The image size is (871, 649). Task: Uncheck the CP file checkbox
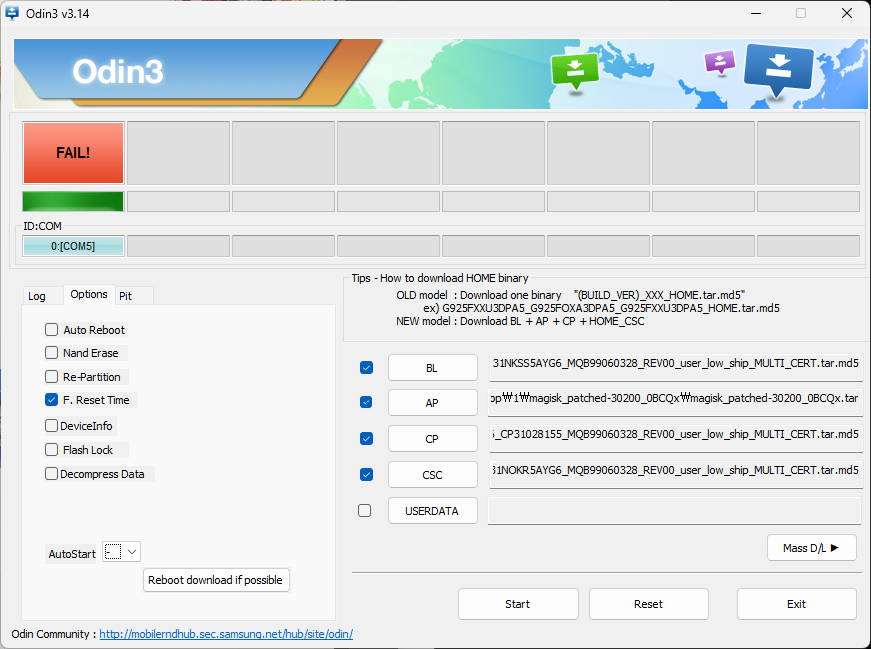pyautogui.click(x=366, y=438)
